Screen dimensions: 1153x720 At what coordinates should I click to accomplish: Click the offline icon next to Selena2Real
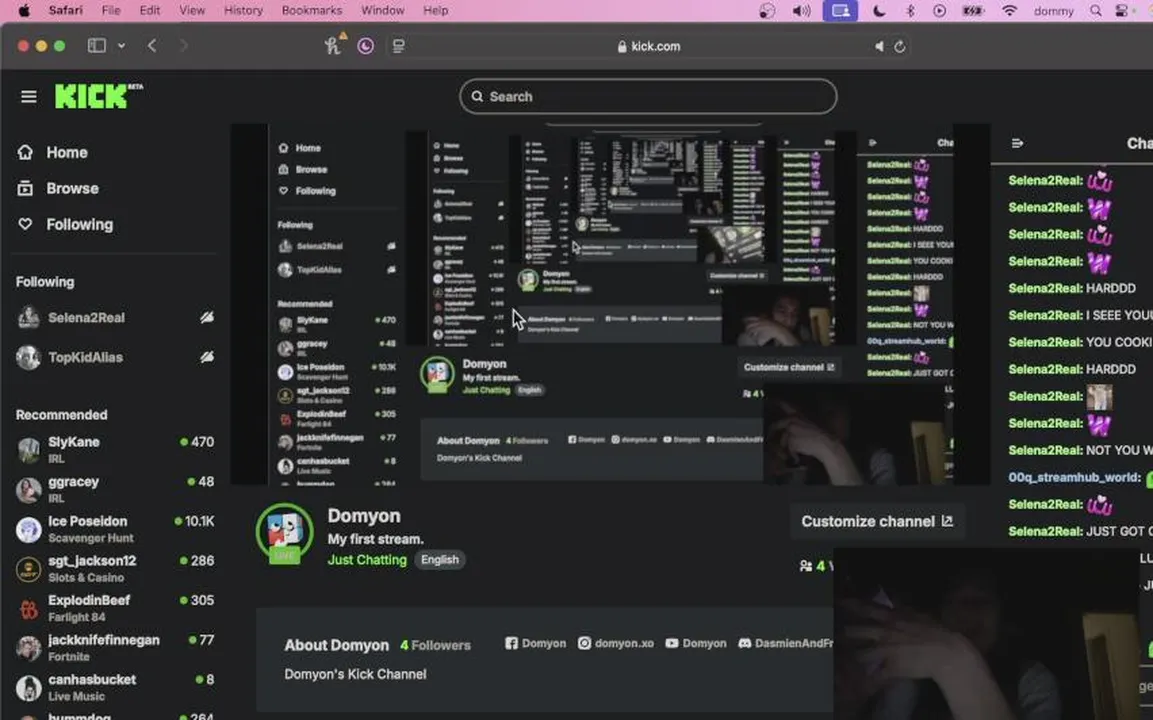pos(207,318)
